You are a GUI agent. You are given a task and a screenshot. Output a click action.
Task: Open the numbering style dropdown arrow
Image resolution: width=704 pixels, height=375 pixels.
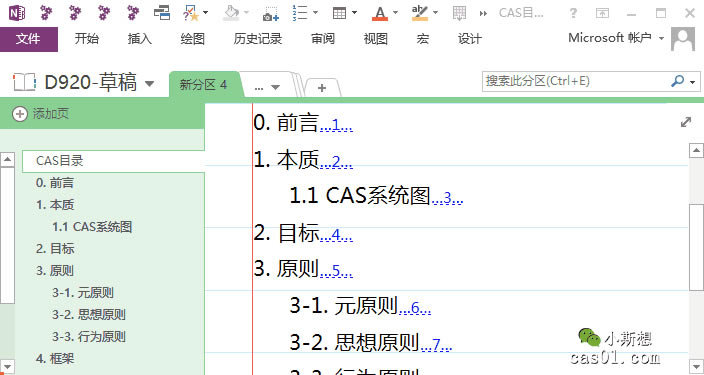click(315, 13)
